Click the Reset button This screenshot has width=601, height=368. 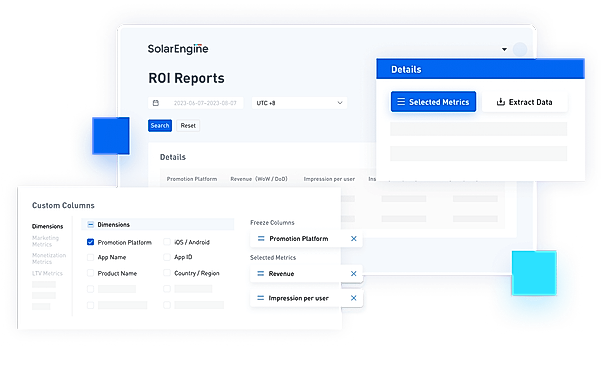coord(188,125)
